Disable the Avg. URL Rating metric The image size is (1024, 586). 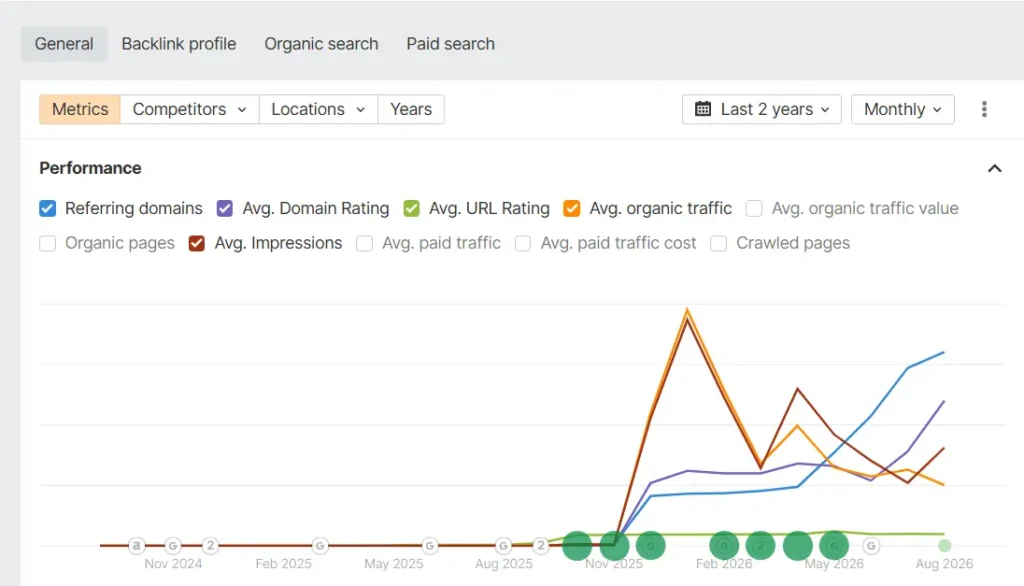(411, 208)
